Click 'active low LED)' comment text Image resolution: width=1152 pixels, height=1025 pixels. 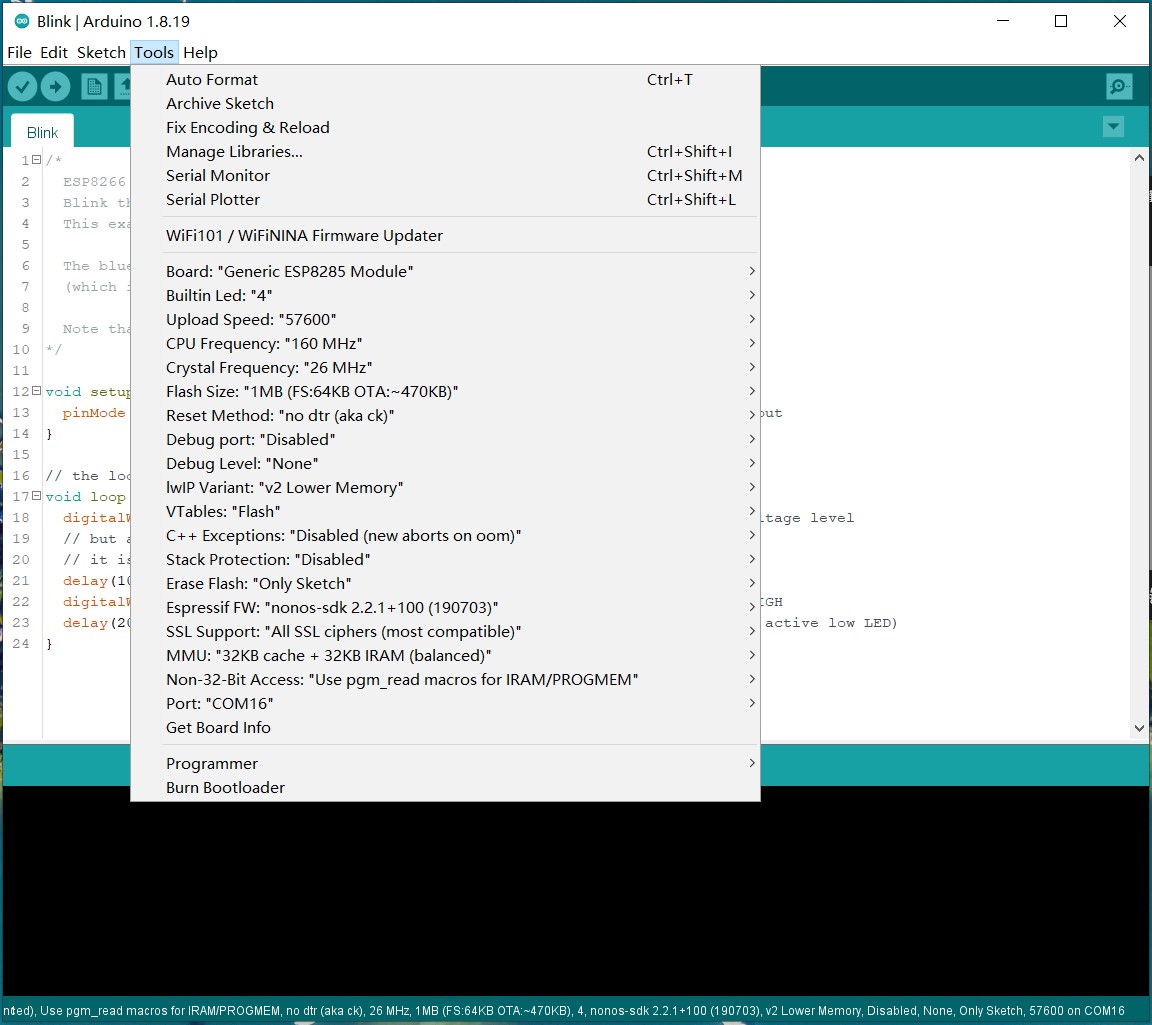(x=831, y=623)
